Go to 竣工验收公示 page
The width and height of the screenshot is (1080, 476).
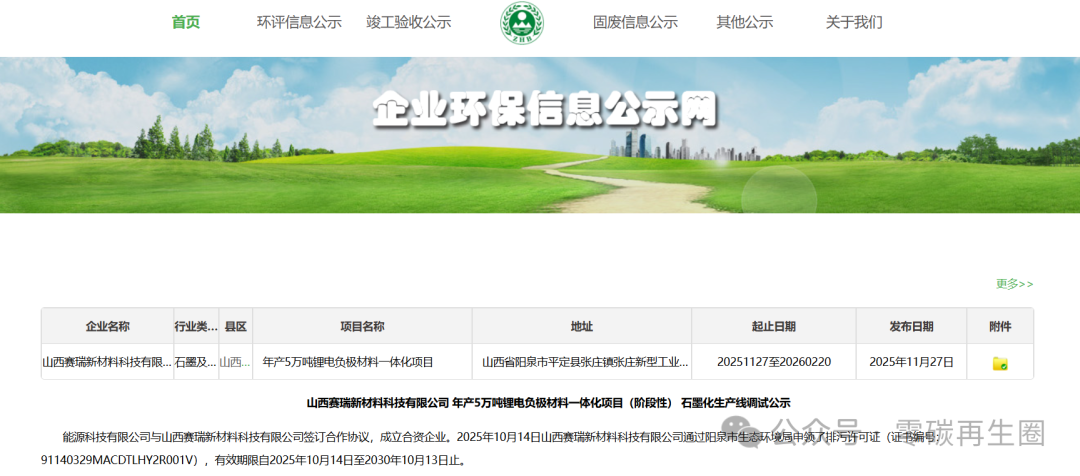(x=408, y=22)
